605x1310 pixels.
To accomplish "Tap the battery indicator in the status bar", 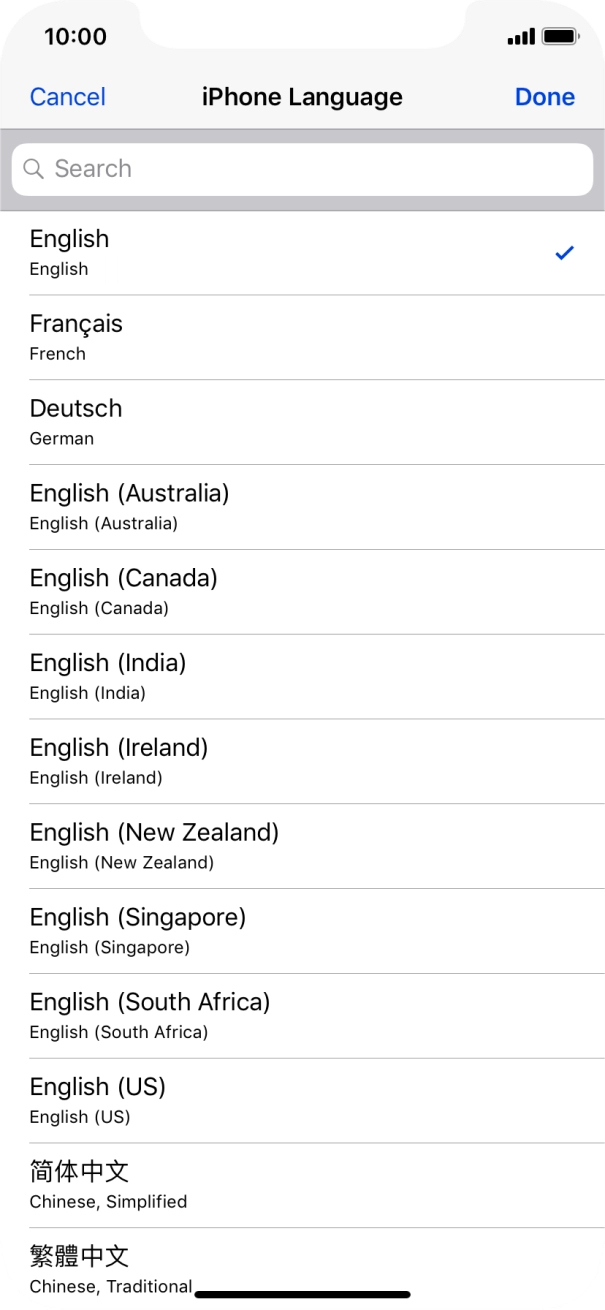I will click(557, 35).
